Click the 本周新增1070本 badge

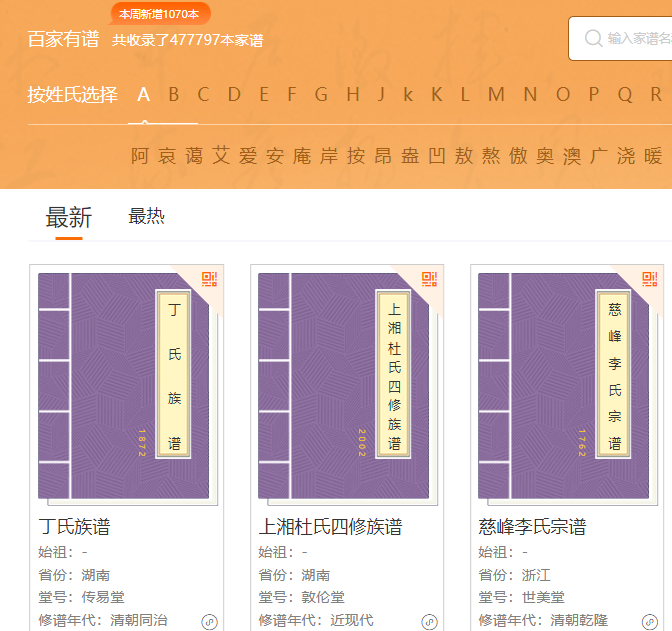pos(159,14)
